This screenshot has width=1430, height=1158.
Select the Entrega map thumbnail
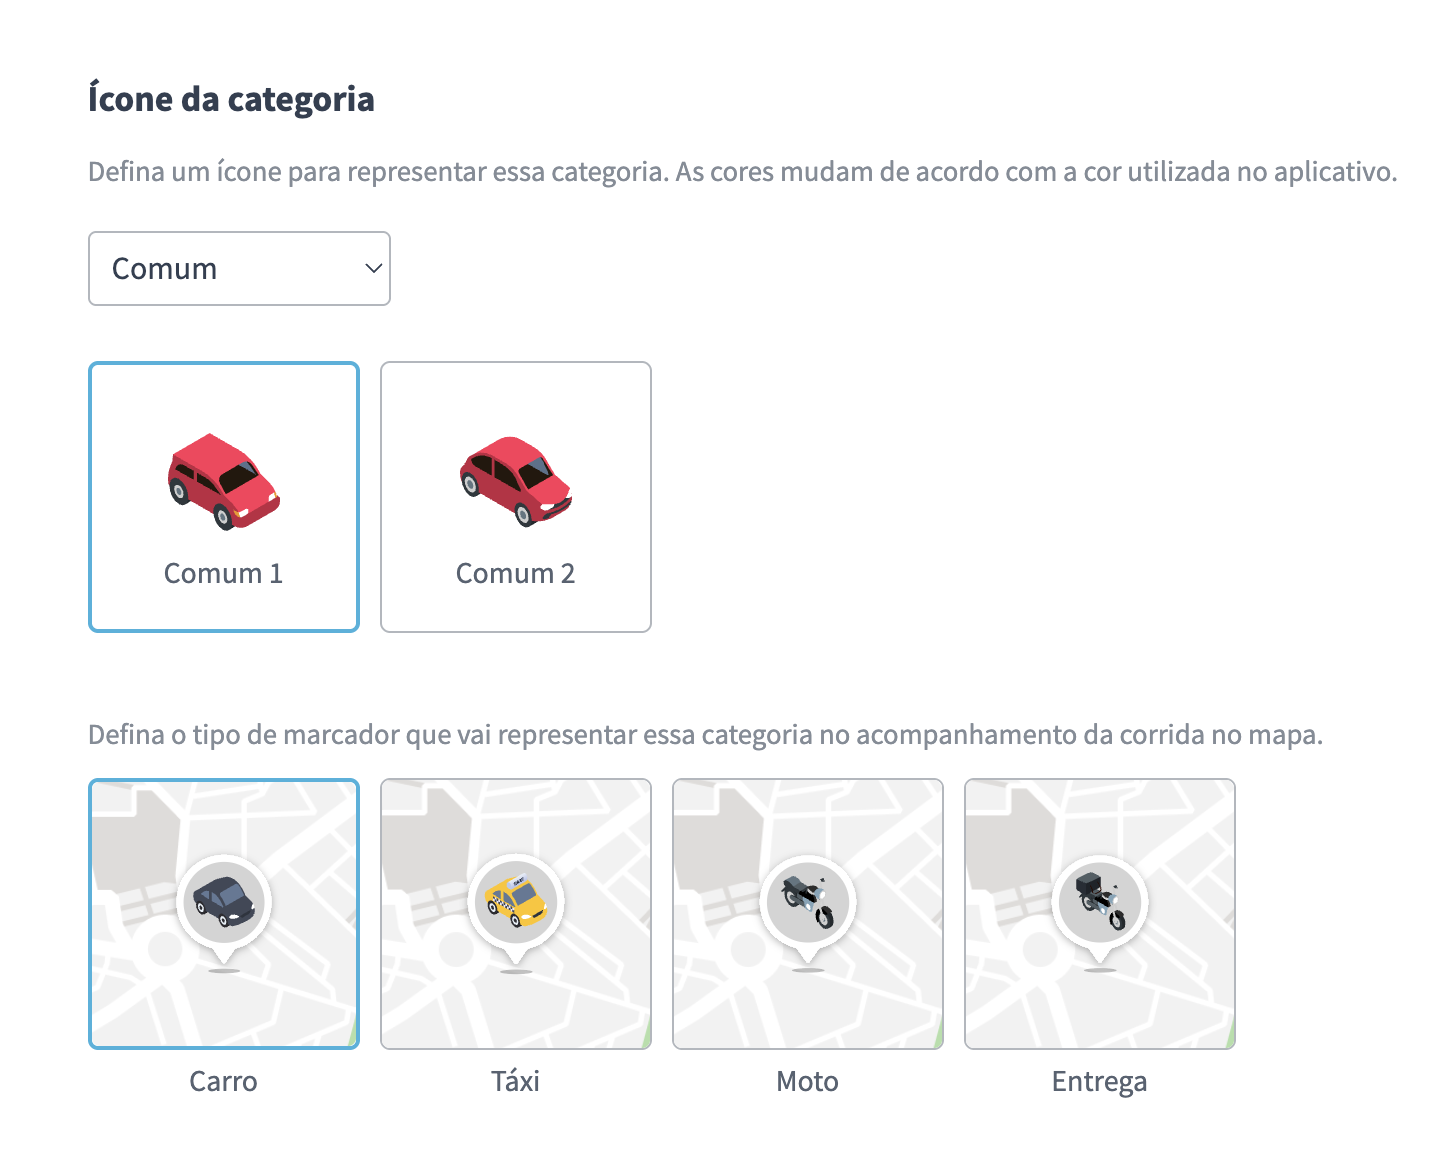[1100, 914]
